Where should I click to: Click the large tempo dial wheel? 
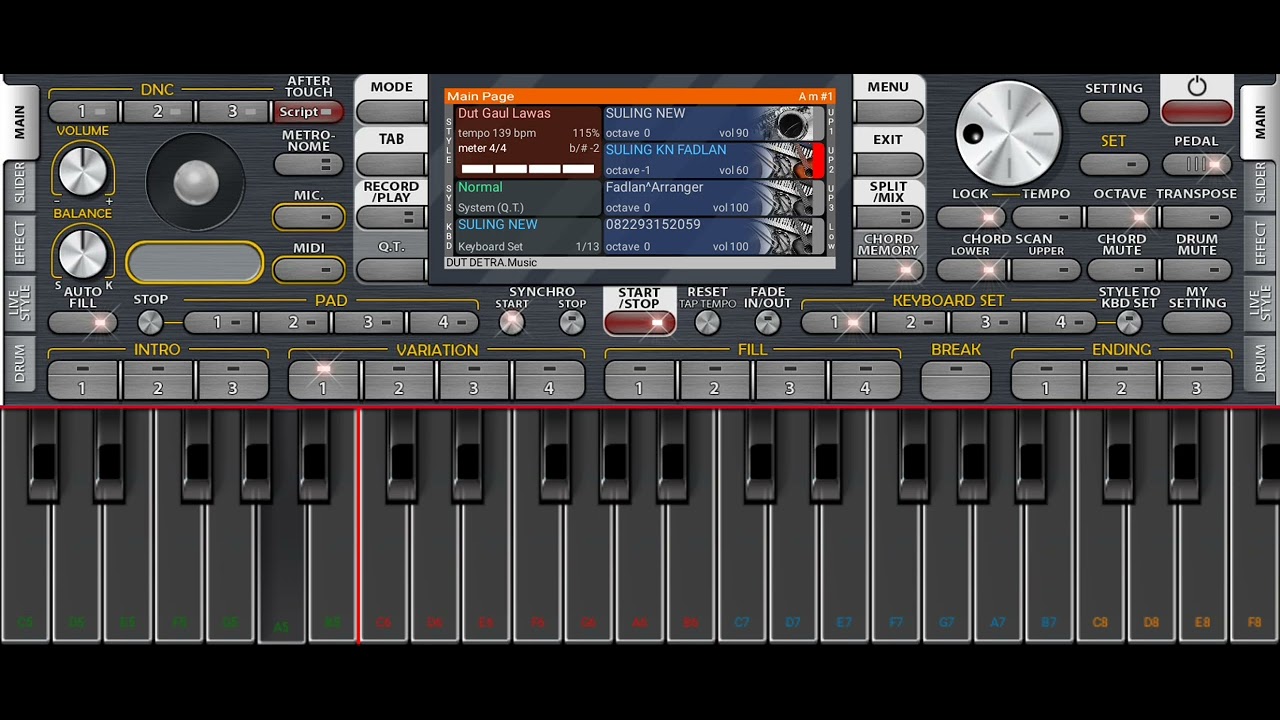pyautogui.click(x=1008, y=134)
